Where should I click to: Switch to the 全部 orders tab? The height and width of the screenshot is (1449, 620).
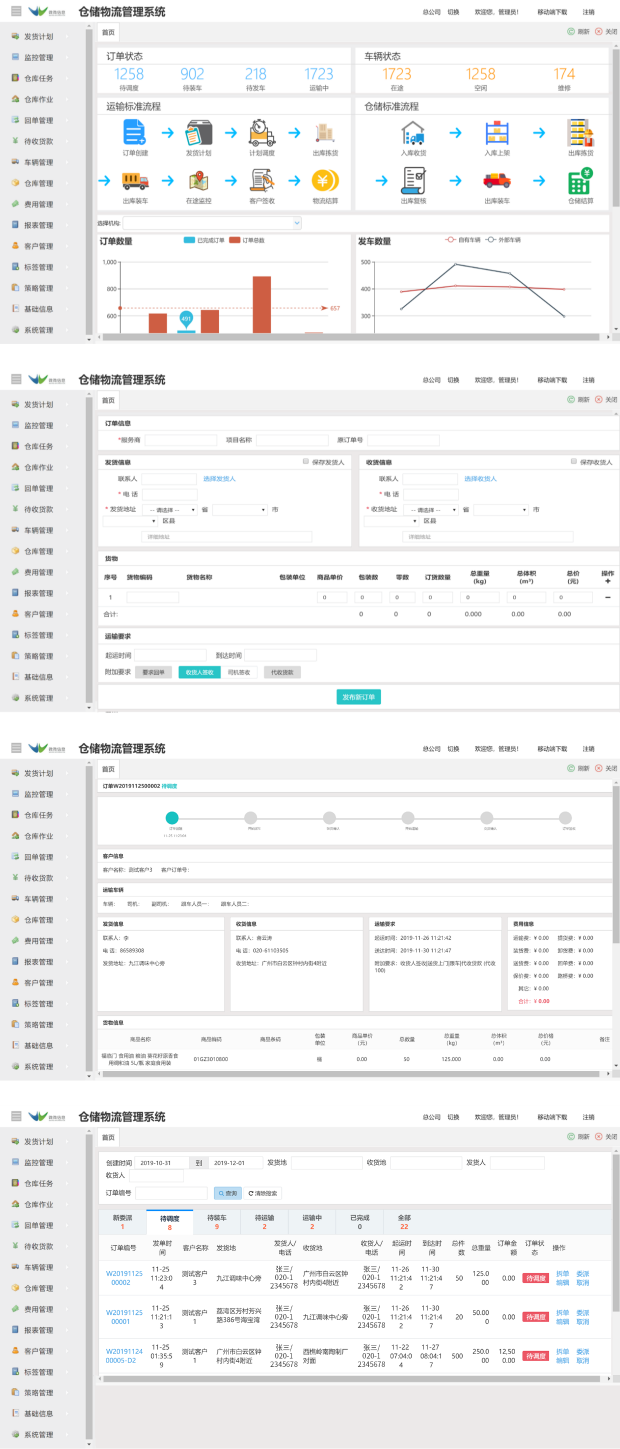404,1221
